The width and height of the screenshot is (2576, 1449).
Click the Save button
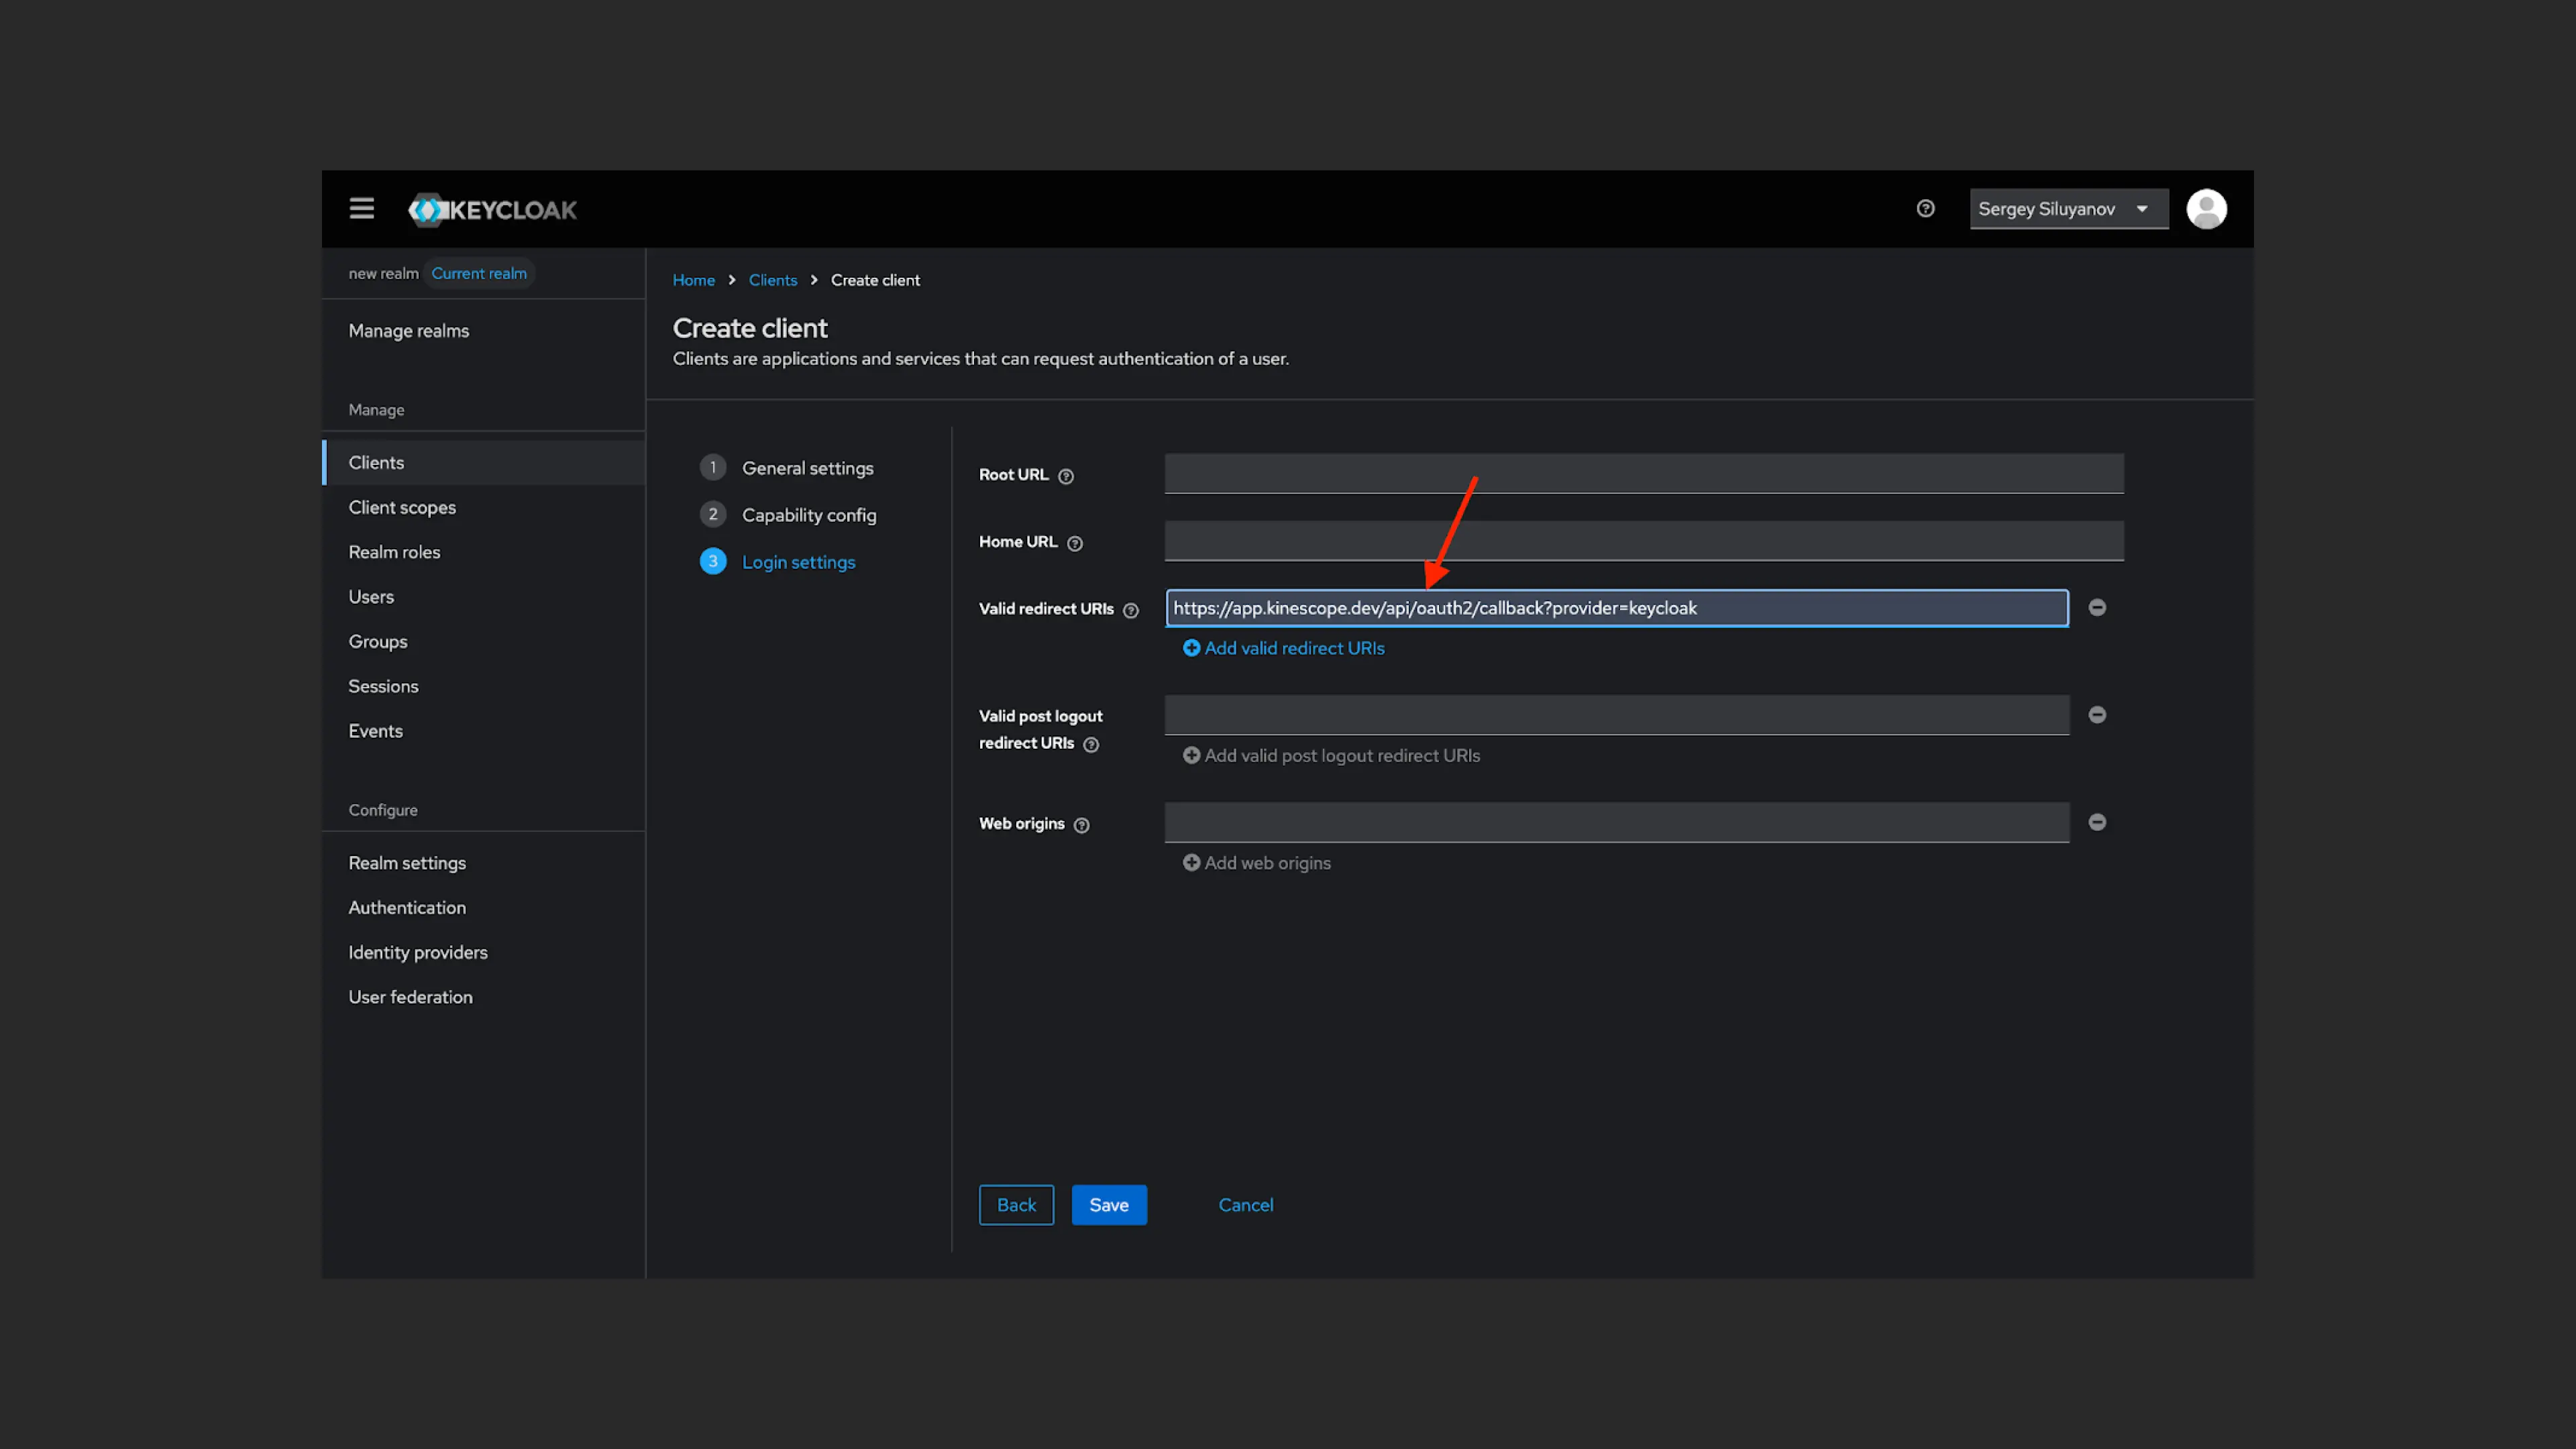click(1108, 1205)
